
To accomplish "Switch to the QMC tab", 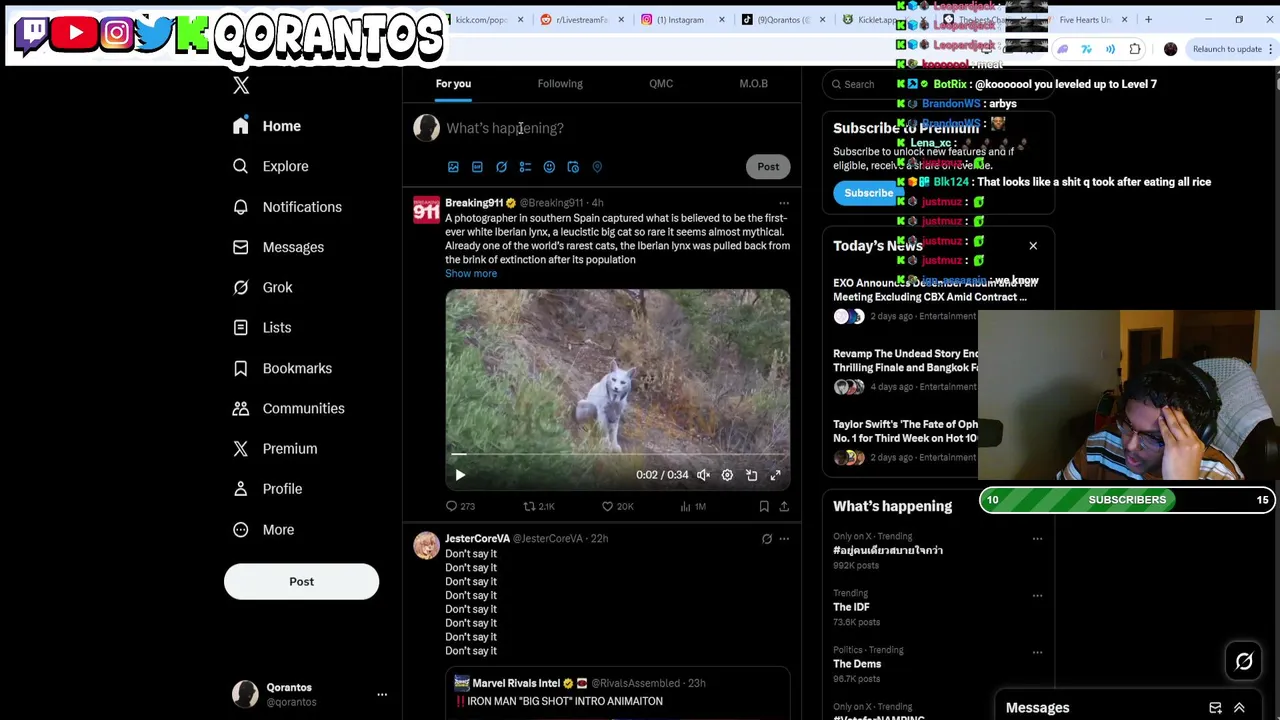I will pyautogui.click(x=661, y=84).
